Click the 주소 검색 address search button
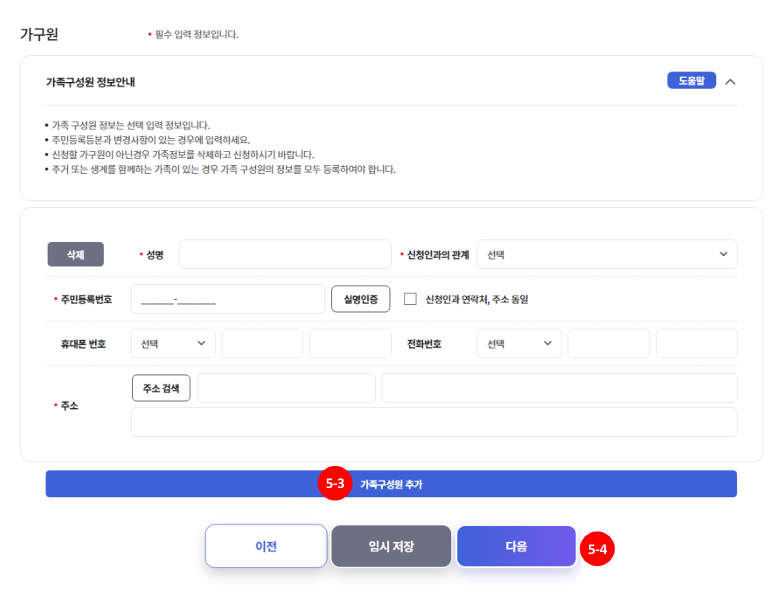This screenshot has width=778, height=602. 161,388
